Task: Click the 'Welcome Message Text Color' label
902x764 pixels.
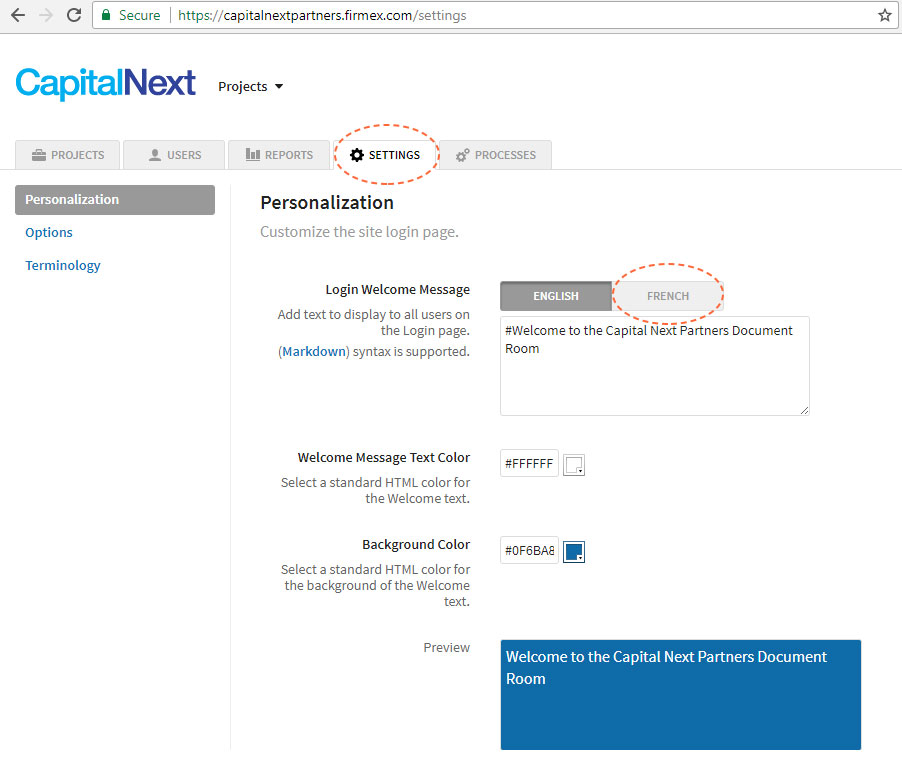Action: click(384, 457)
